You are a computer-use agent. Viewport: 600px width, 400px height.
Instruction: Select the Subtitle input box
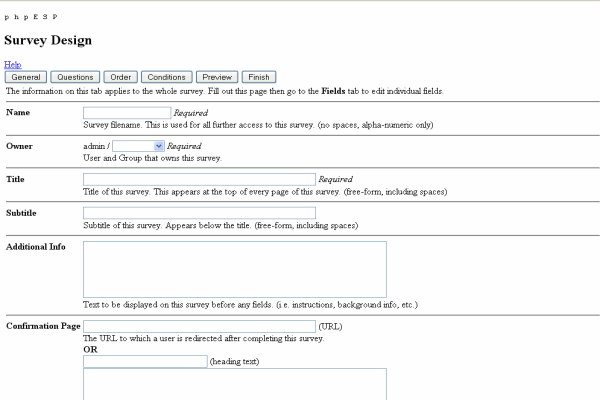coord(199,213)
